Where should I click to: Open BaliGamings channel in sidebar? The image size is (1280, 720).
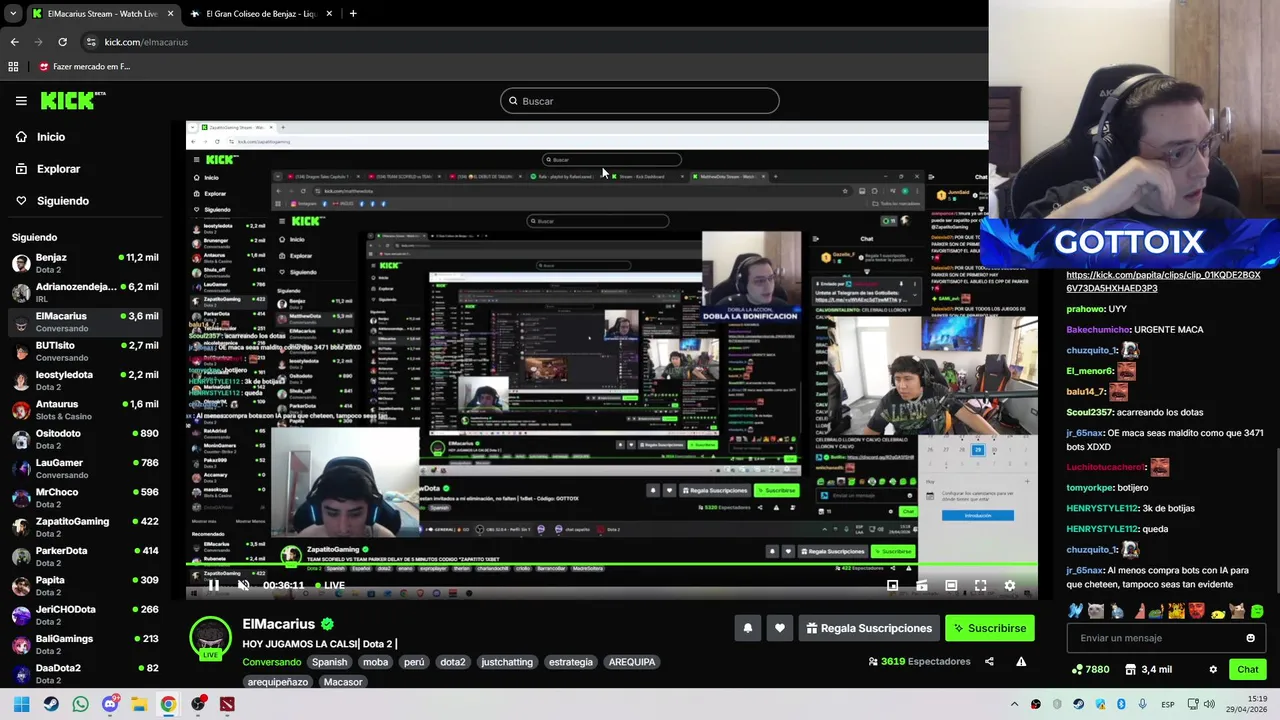pyautogui.click(x=86, y=644)
